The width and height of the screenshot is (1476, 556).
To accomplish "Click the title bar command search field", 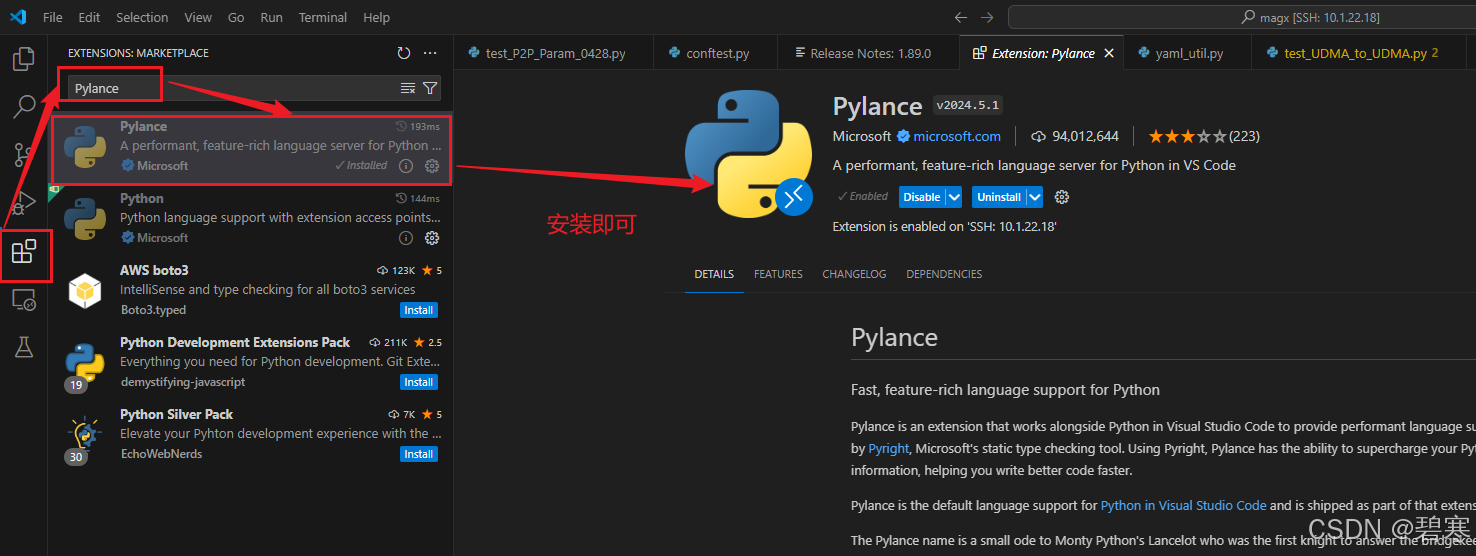I will 1242,17.
